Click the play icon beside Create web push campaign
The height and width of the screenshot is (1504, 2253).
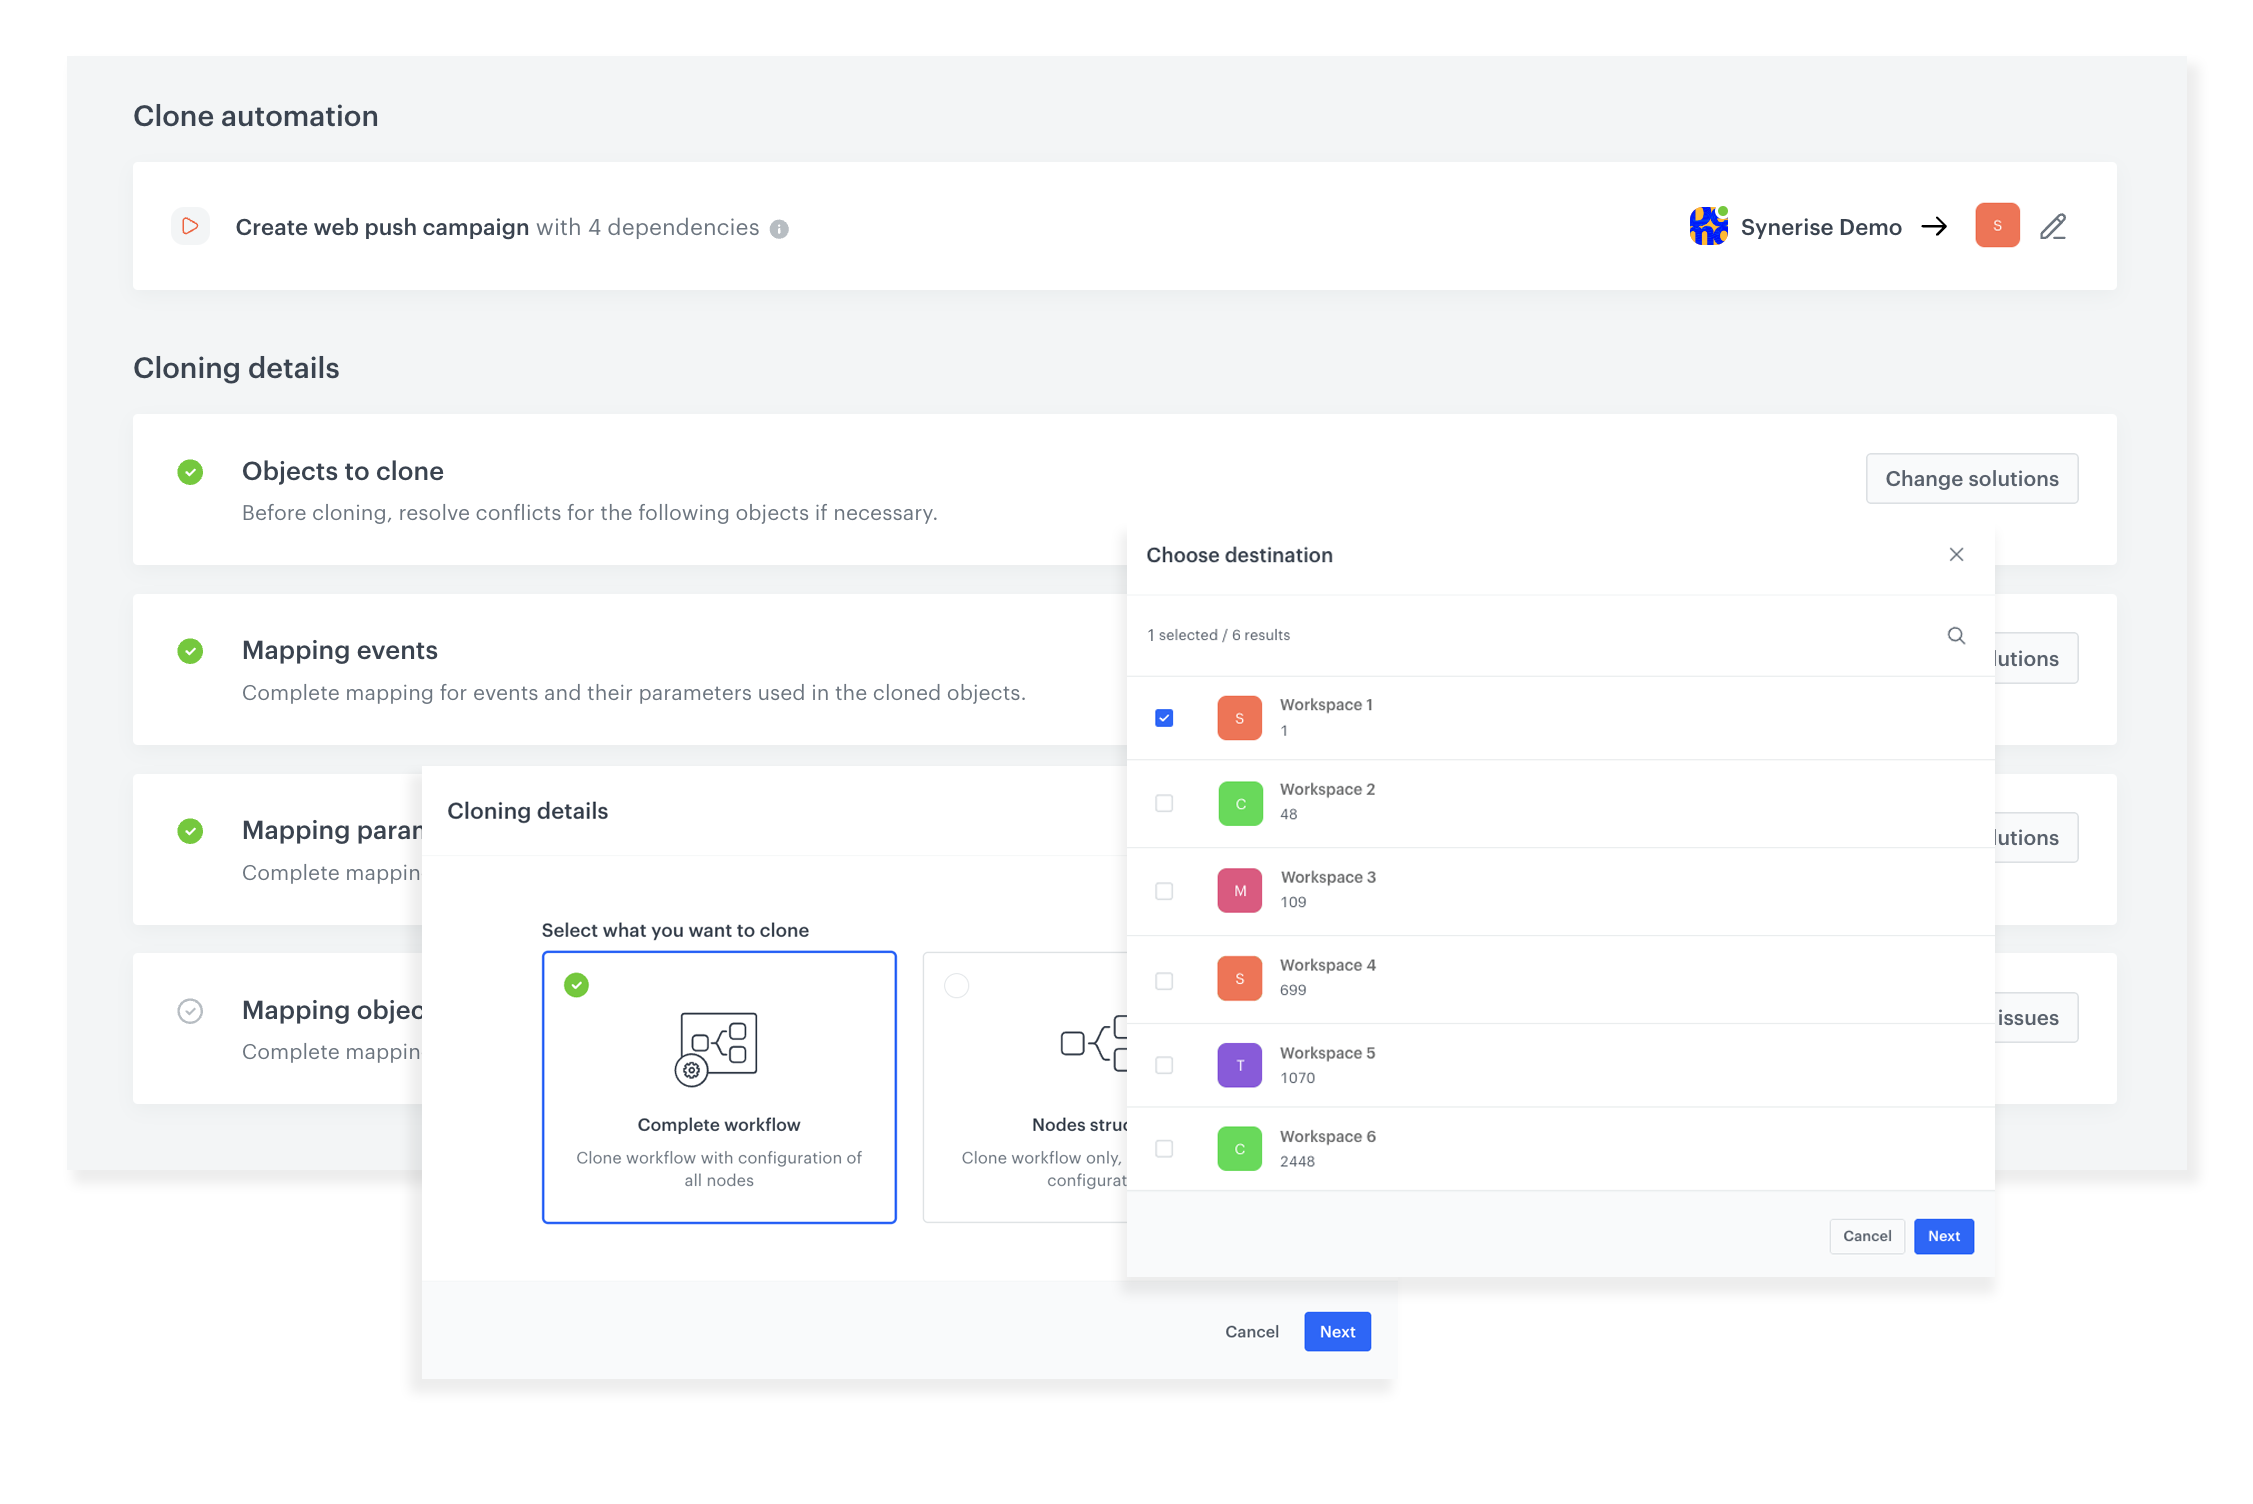(x=190, y=226)
